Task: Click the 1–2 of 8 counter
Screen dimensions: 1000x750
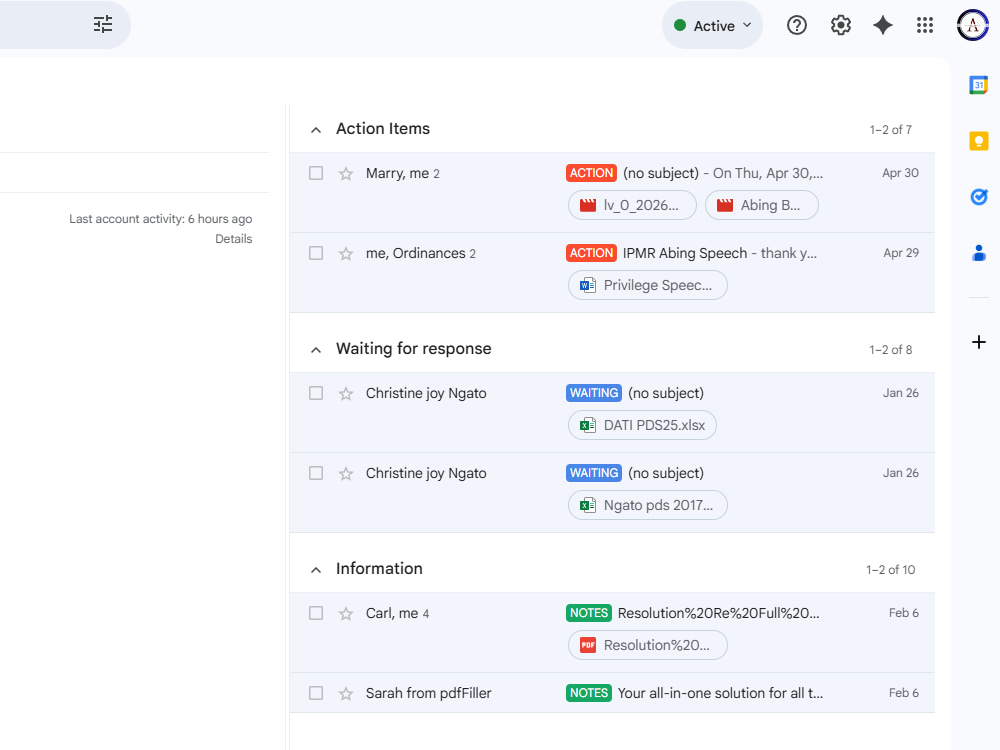Action: tap(890, 350)
